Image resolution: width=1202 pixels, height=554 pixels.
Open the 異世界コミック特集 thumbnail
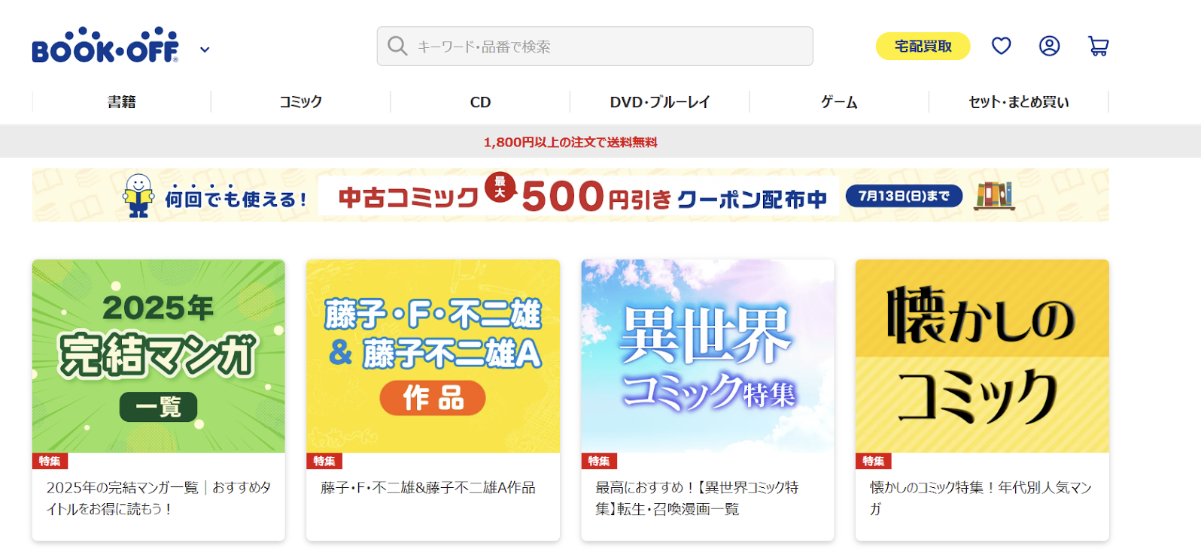point(708,356)
